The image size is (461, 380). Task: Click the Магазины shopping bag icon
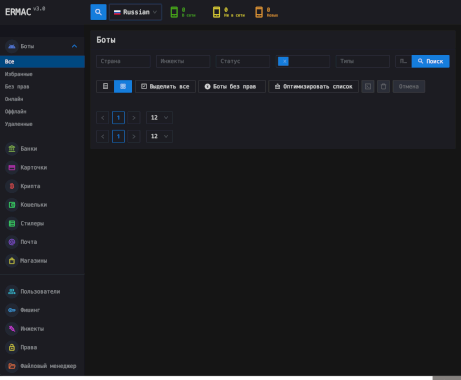pyautogui.click(x=12, y=261)
